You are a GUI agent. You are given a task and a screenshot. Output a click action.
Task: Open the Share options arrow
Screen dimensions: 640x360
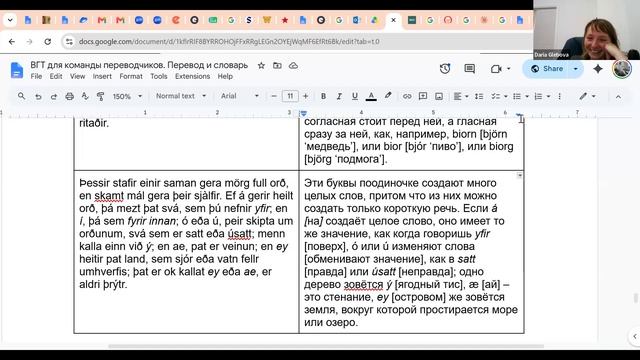tap(576, 69)
